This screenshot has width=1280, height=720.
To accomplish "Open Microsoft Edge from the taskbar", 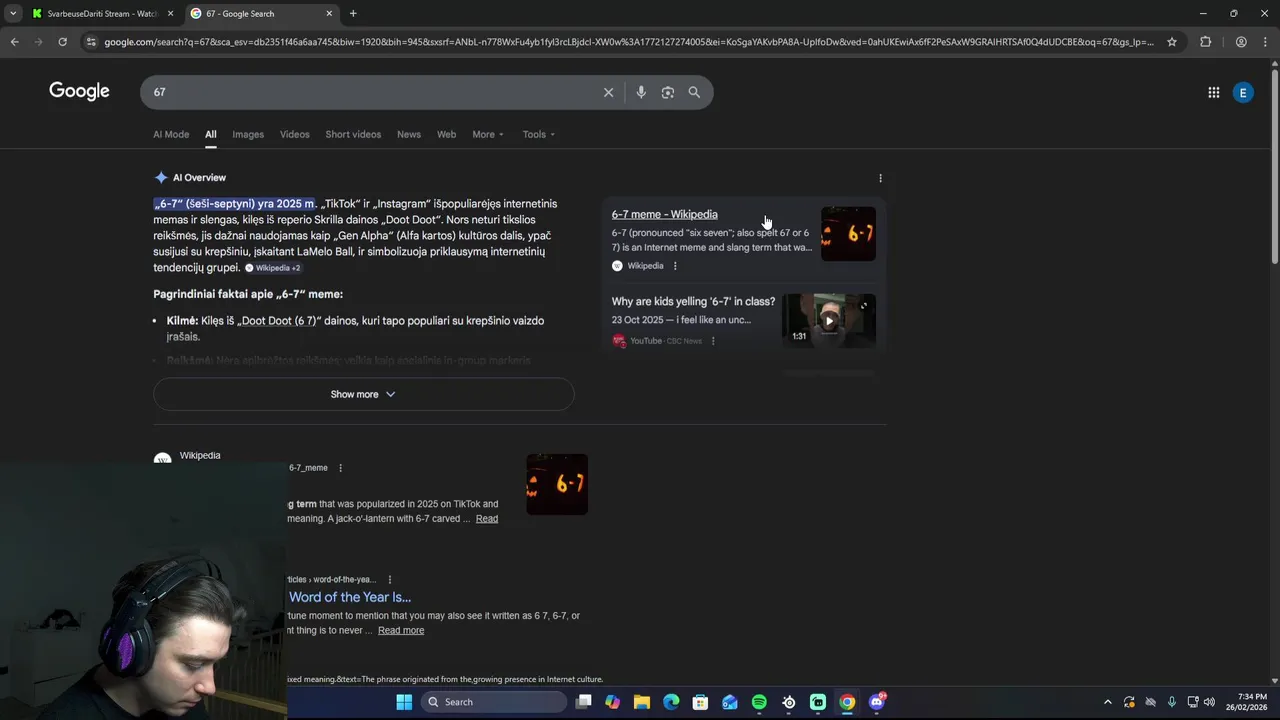I will point(671,702).
